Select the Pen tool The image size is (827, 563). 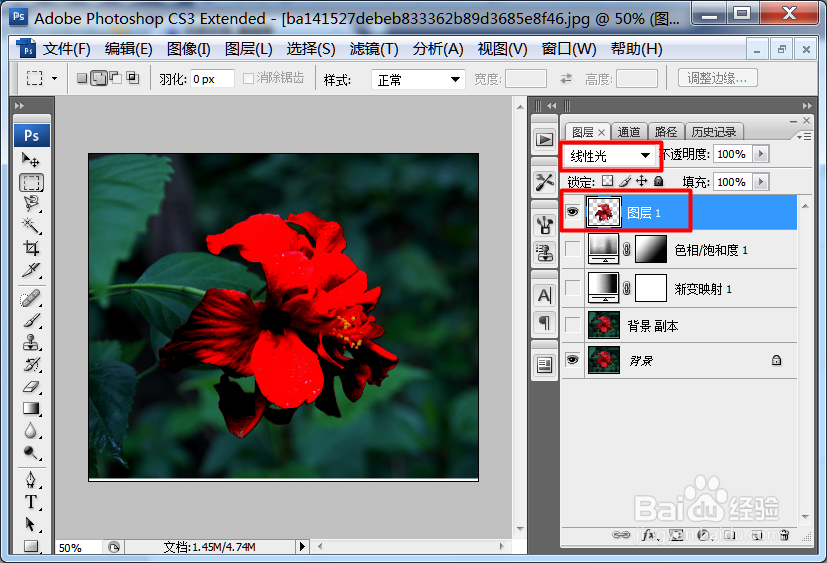tap(31, 480)
